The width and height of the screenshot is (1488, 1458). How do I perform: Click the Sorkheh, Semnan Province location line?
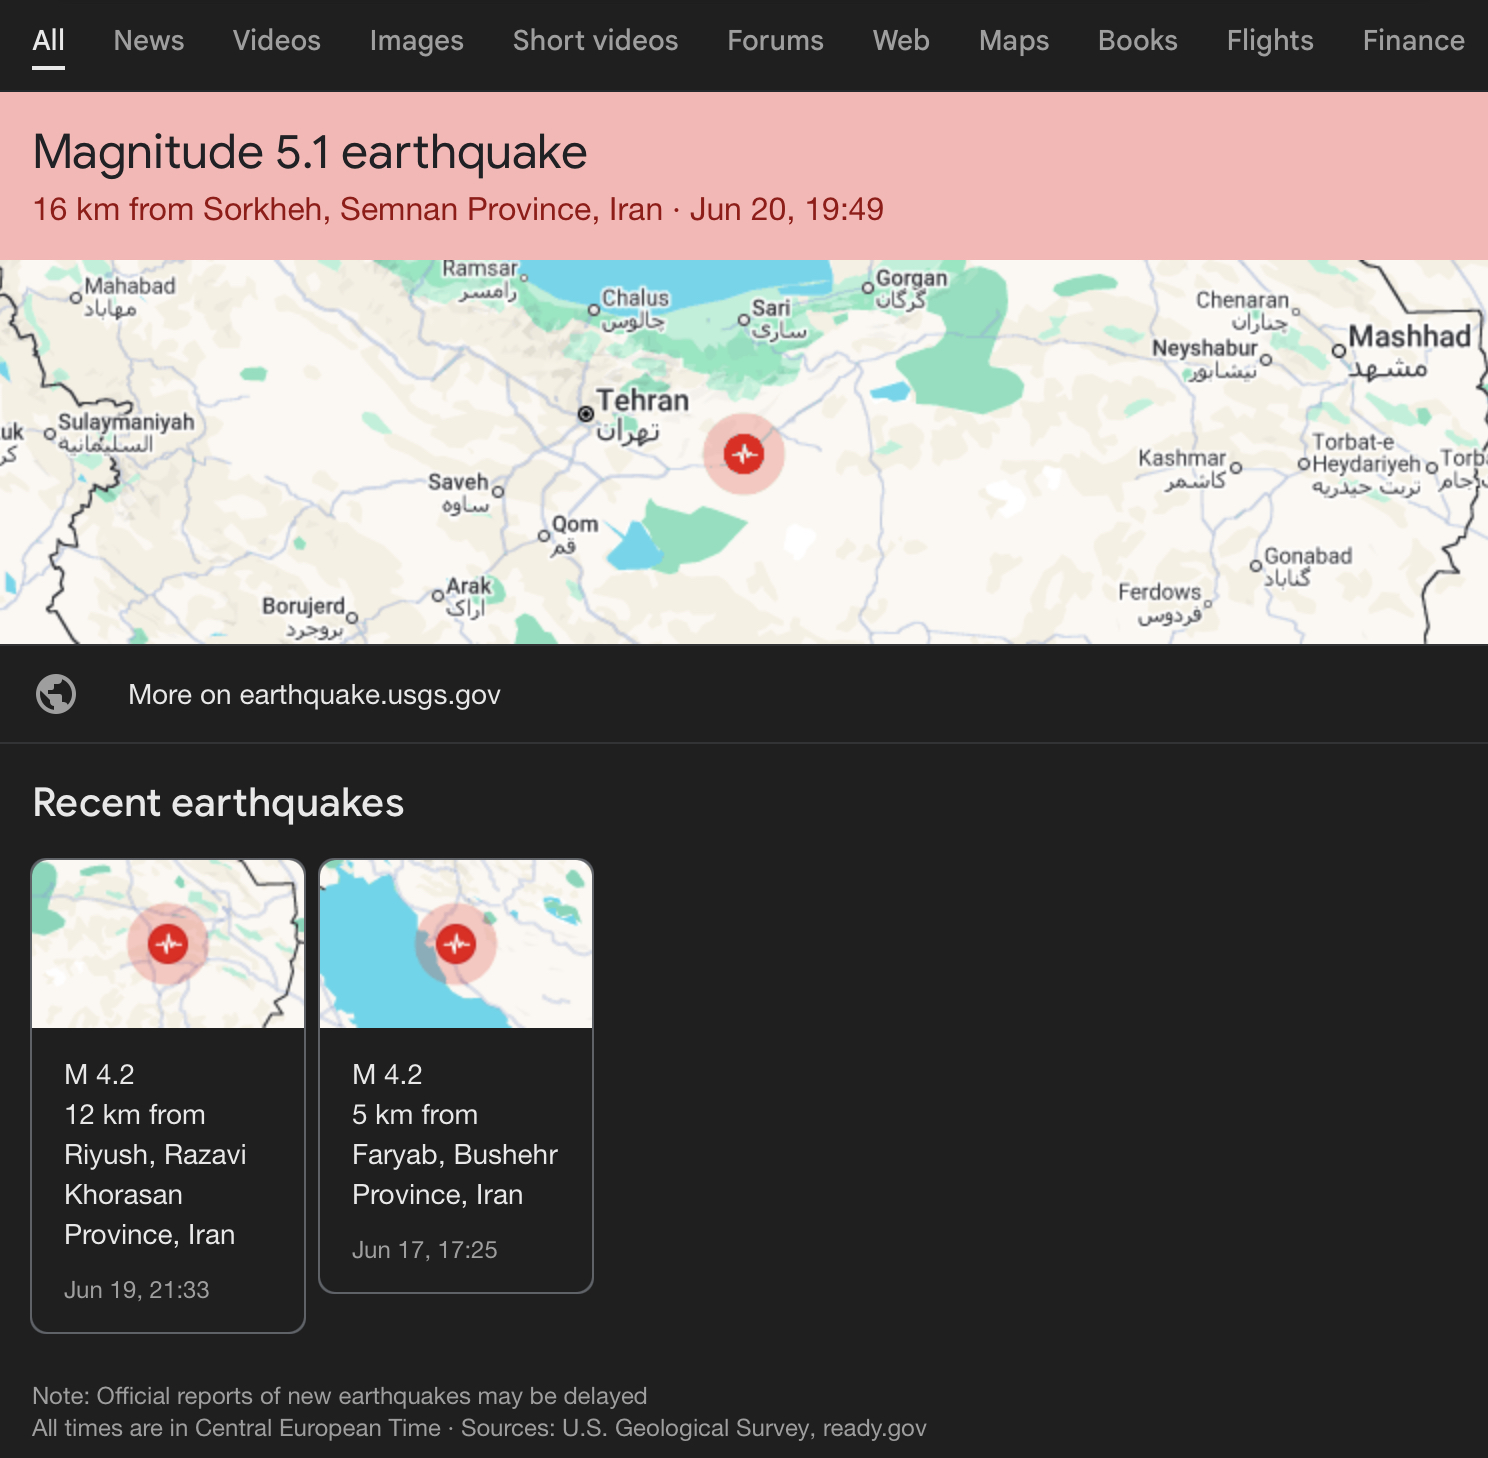[458, 210]
